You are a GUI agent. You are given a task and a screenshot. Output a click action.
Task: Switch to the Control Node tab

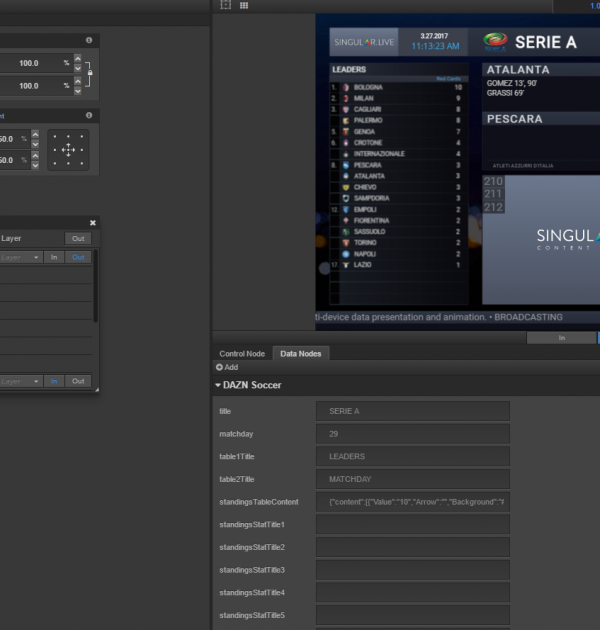pyautogui.click(x=242, y=354)
